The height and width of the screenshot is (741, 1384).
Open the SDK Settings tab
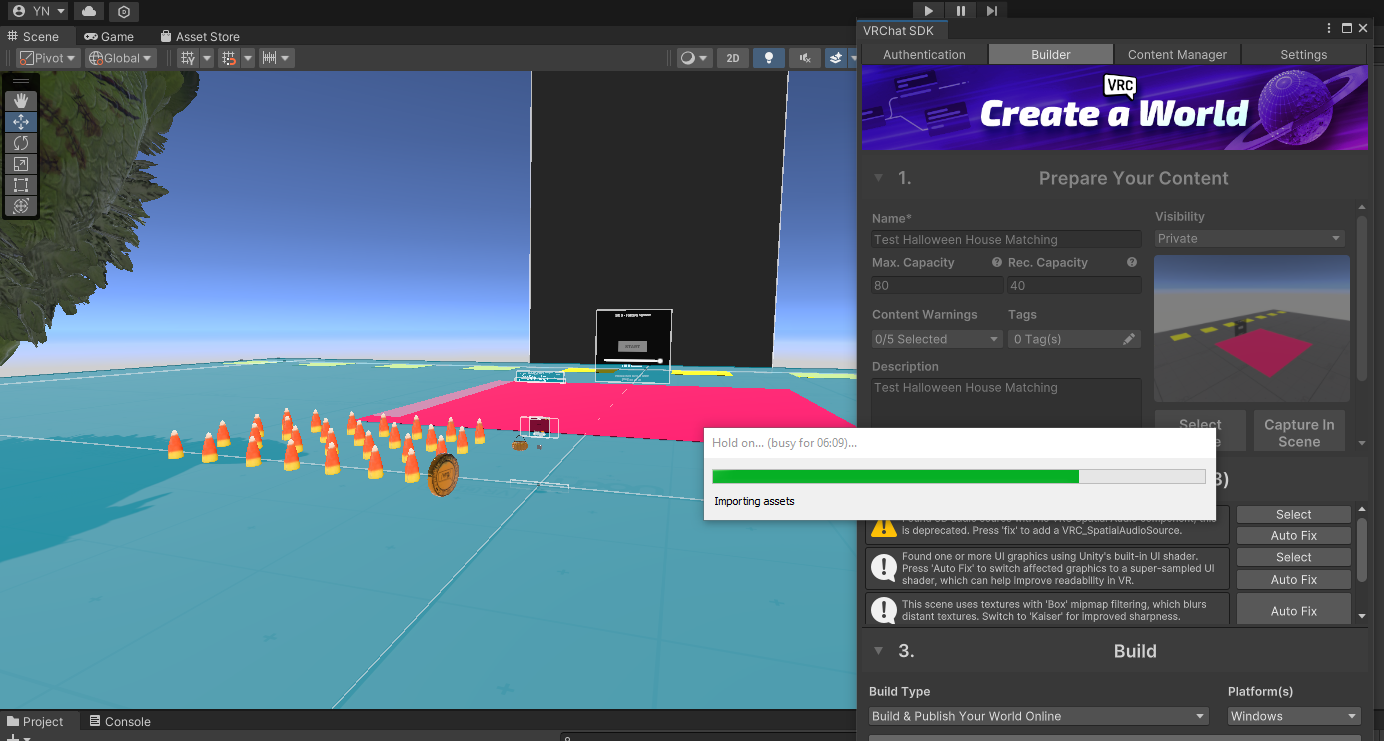pos(1304,54)
